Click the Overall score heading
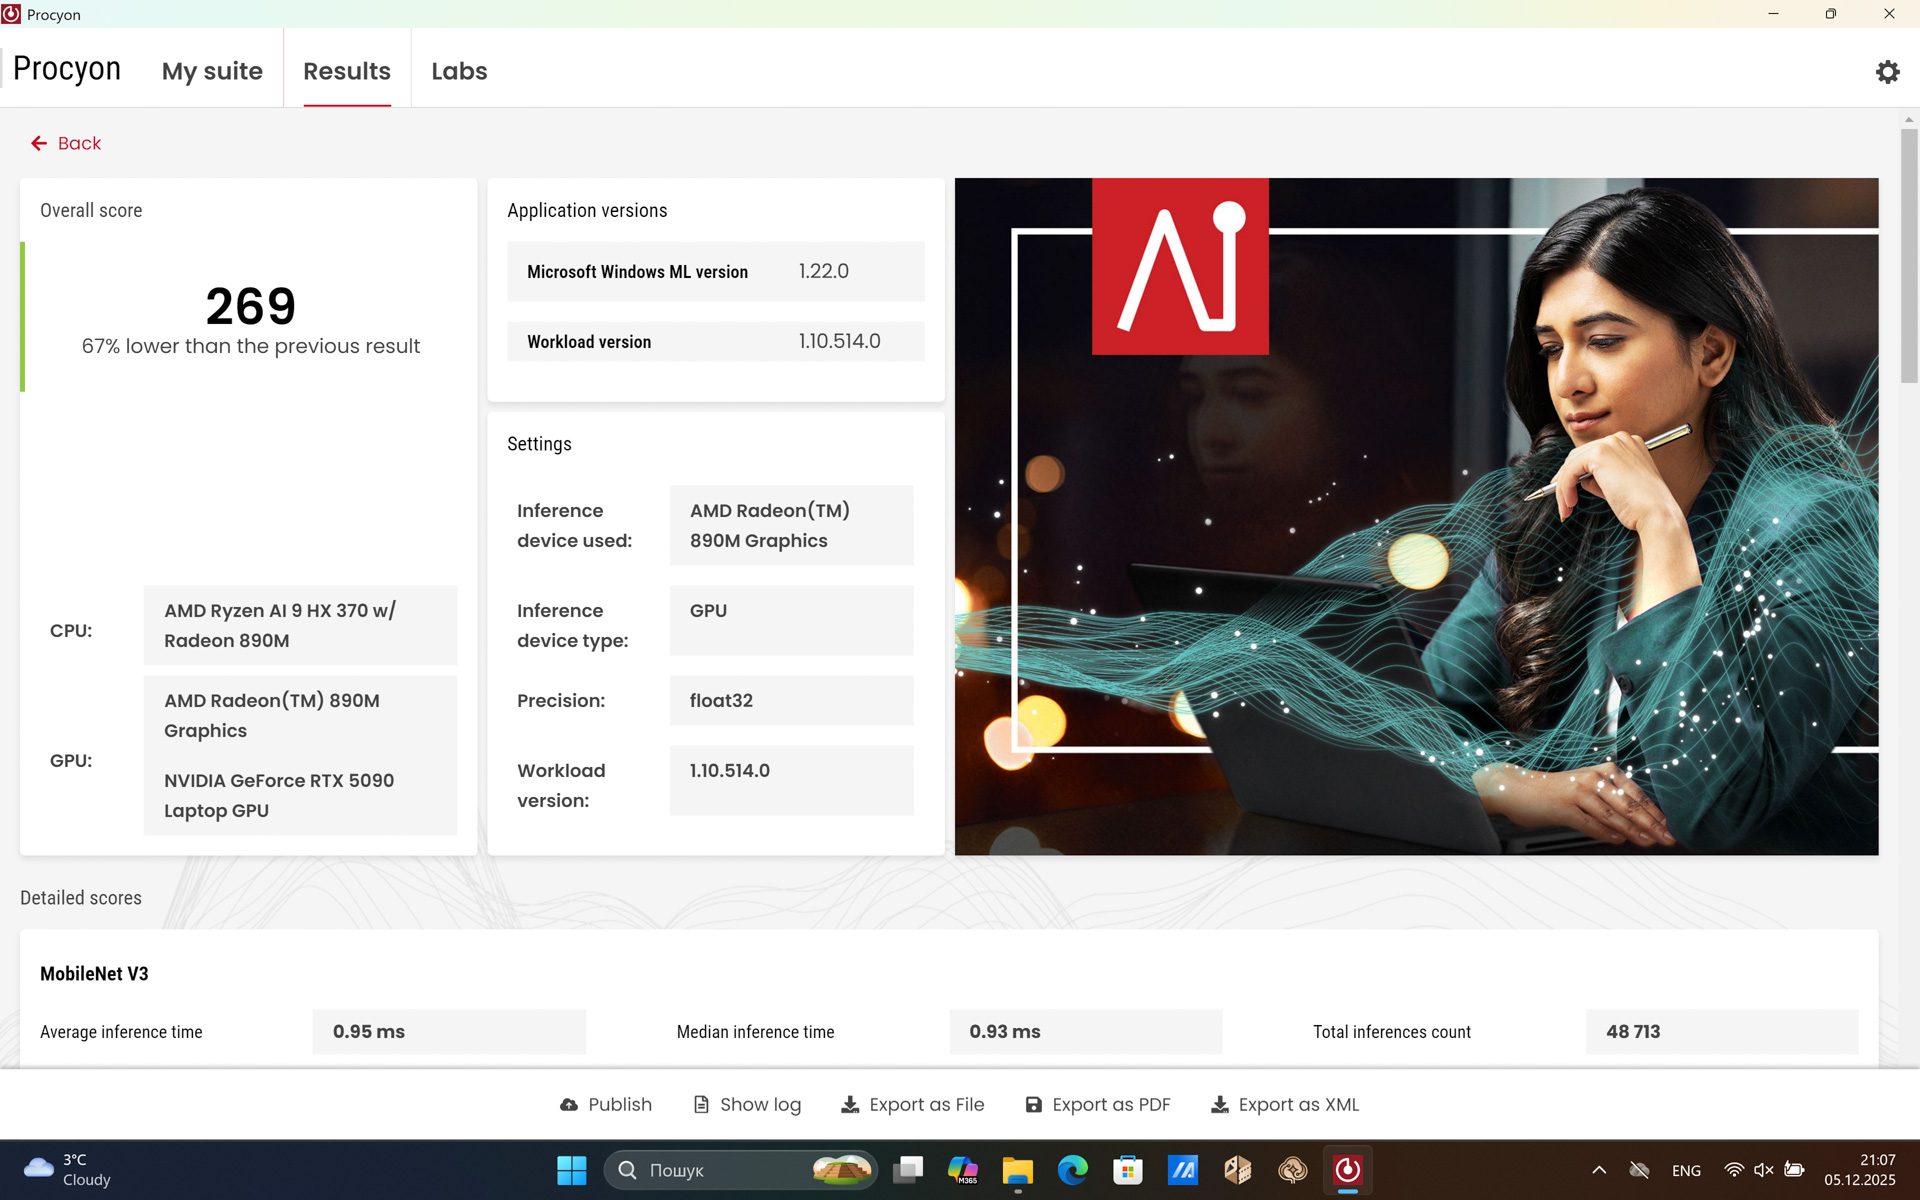Viewport: 1920px width, 1200px height. [x=91, y=210]
